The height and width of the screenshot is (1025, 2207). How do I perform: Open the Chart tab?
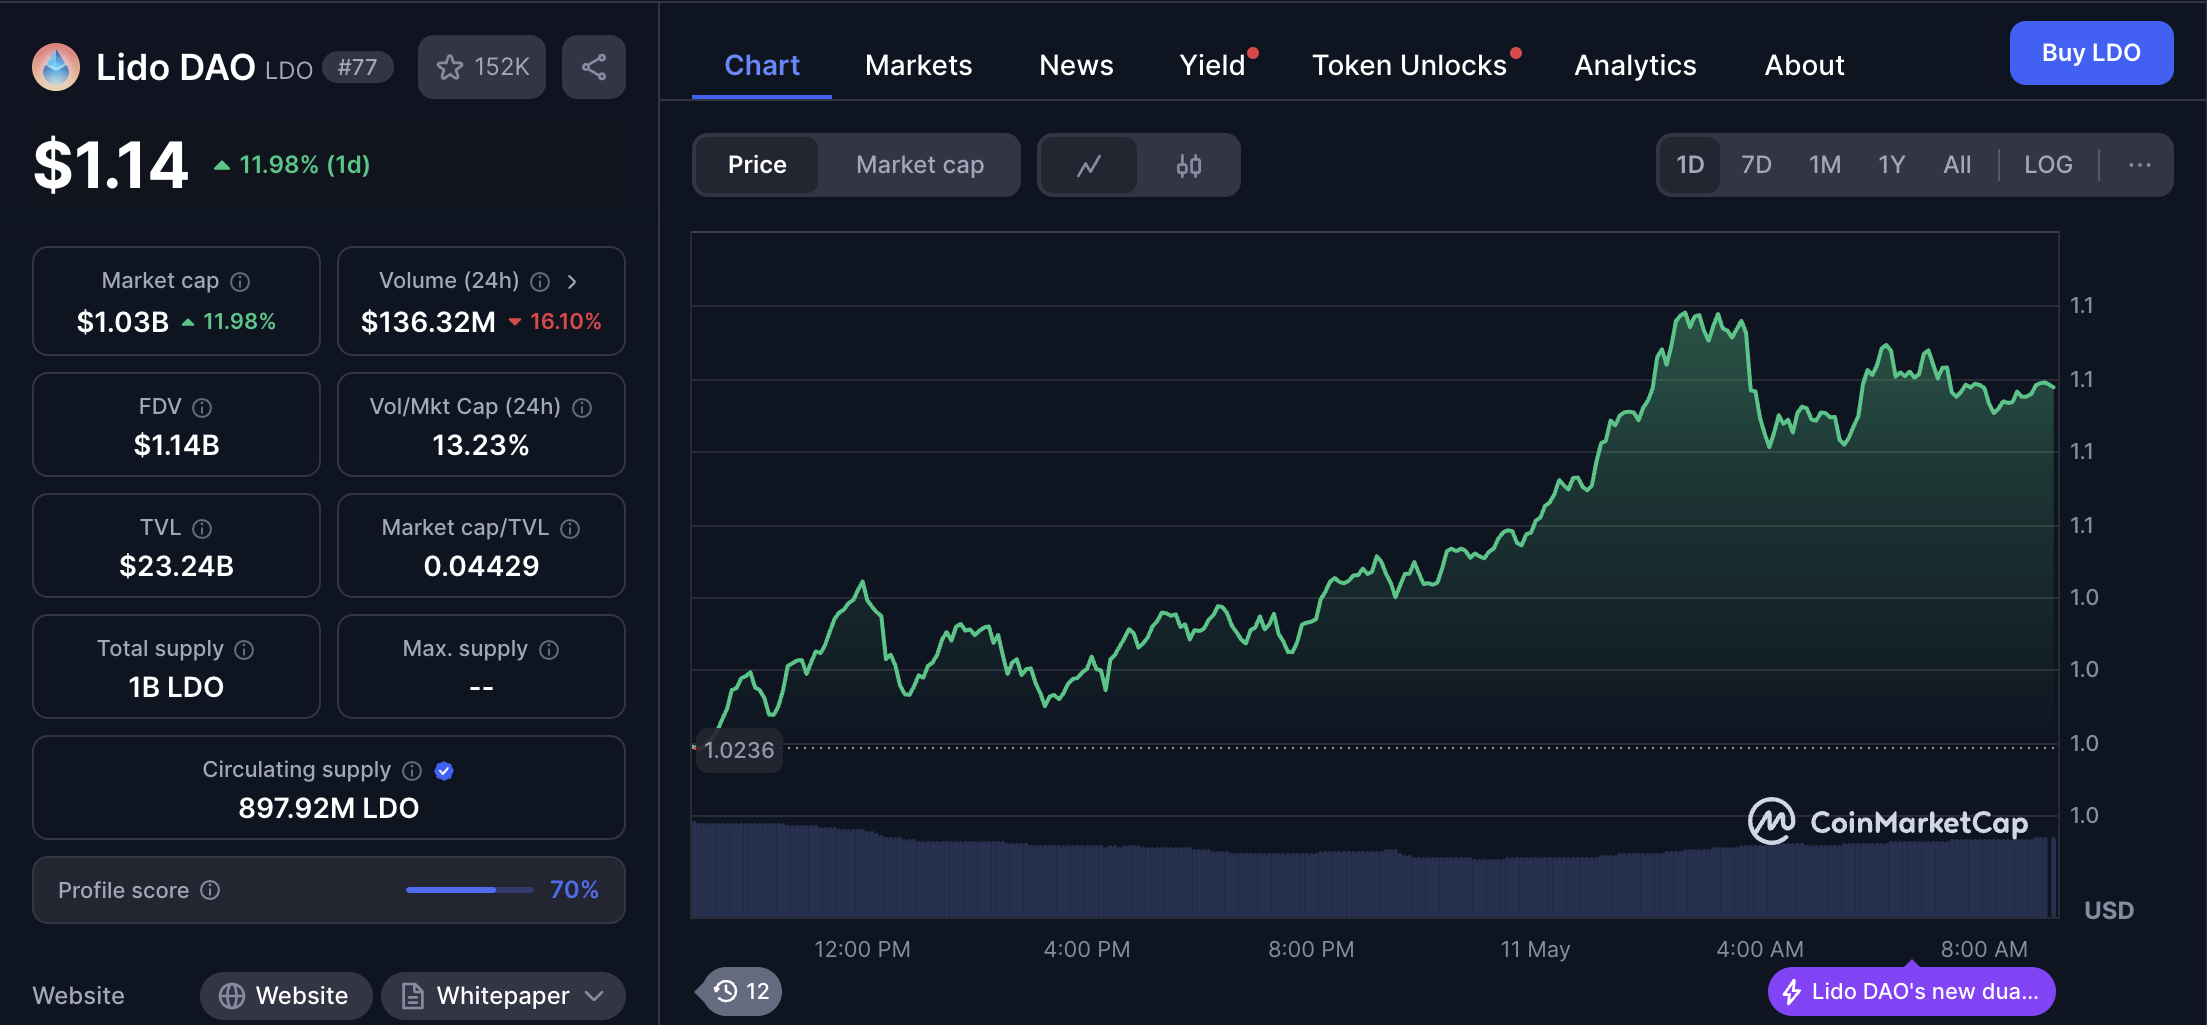point(762,66)
